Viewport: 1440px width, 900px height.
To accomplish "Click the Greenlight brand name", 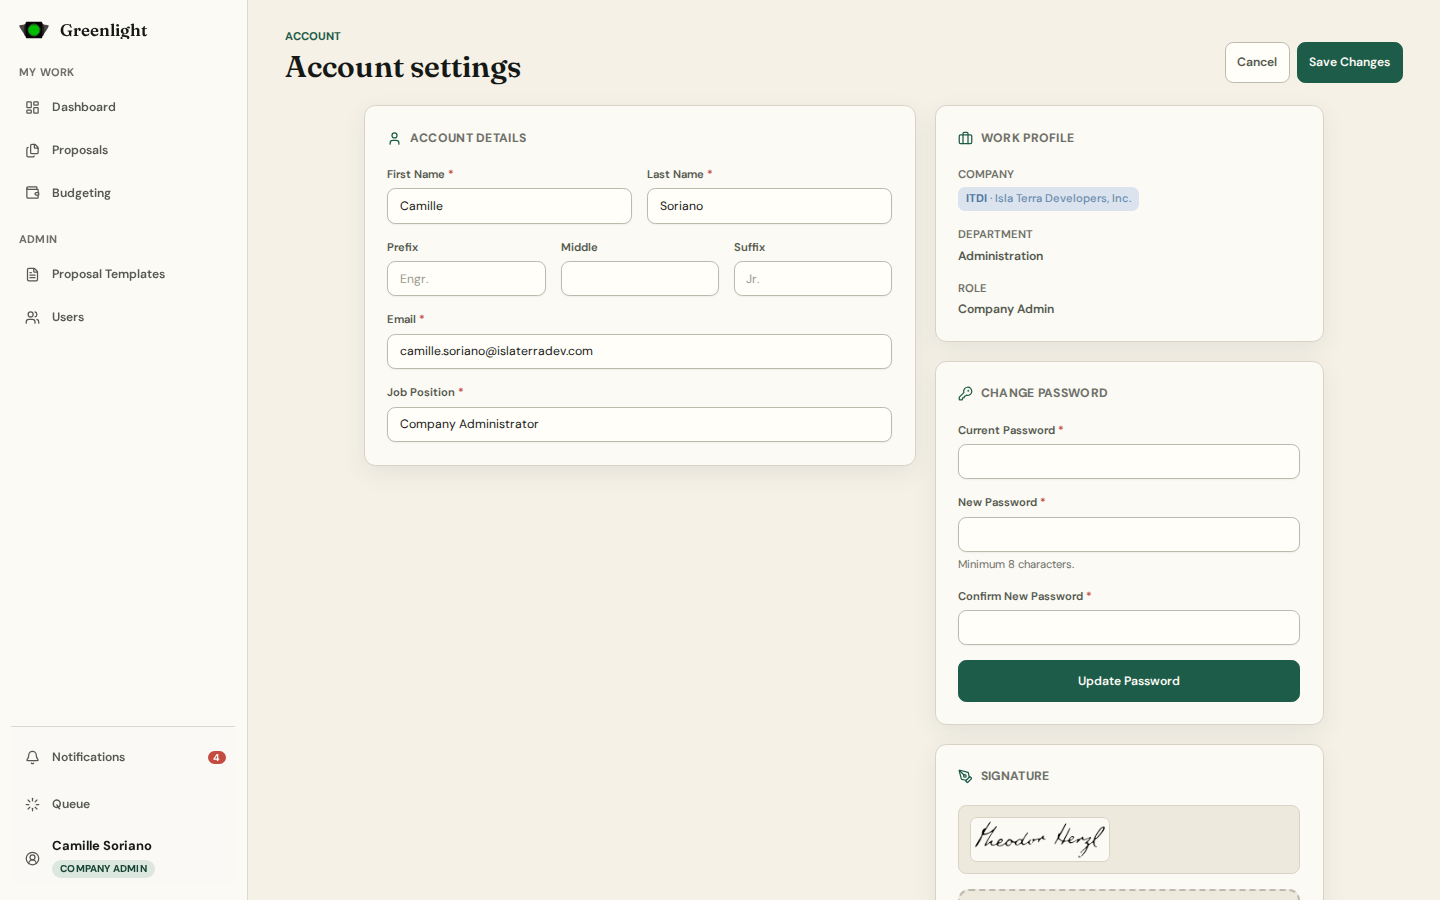I will point(103,30).
